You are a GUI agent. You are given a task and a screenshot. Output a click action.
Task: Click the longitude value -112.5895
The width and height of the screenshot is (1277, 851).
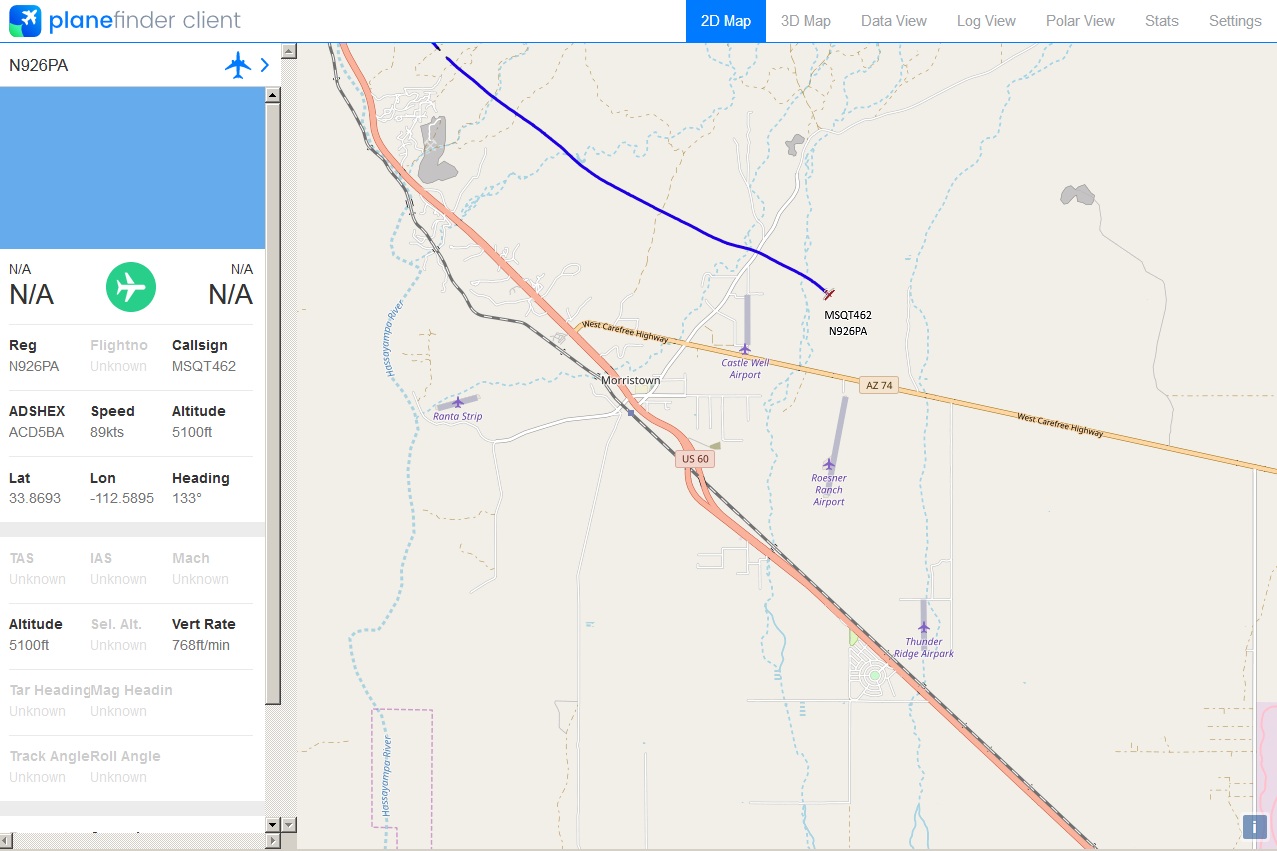[x=122, y=498]
